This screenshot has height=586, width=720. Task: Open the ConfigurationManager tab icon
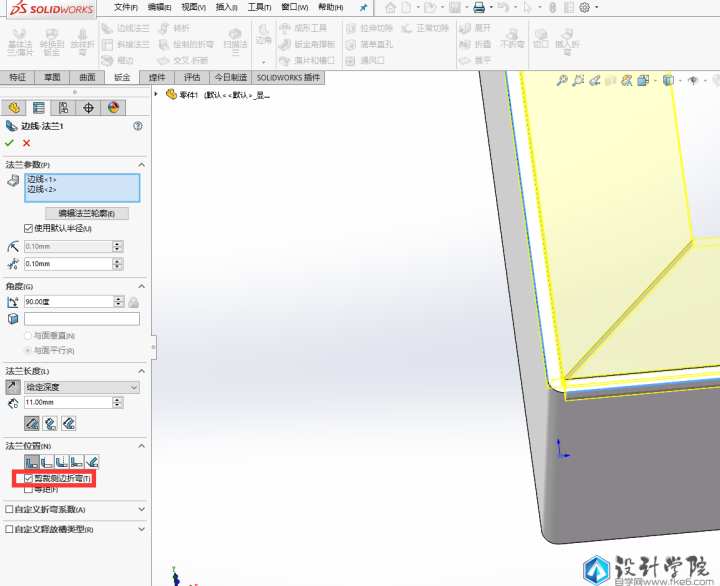coord(63,108)
